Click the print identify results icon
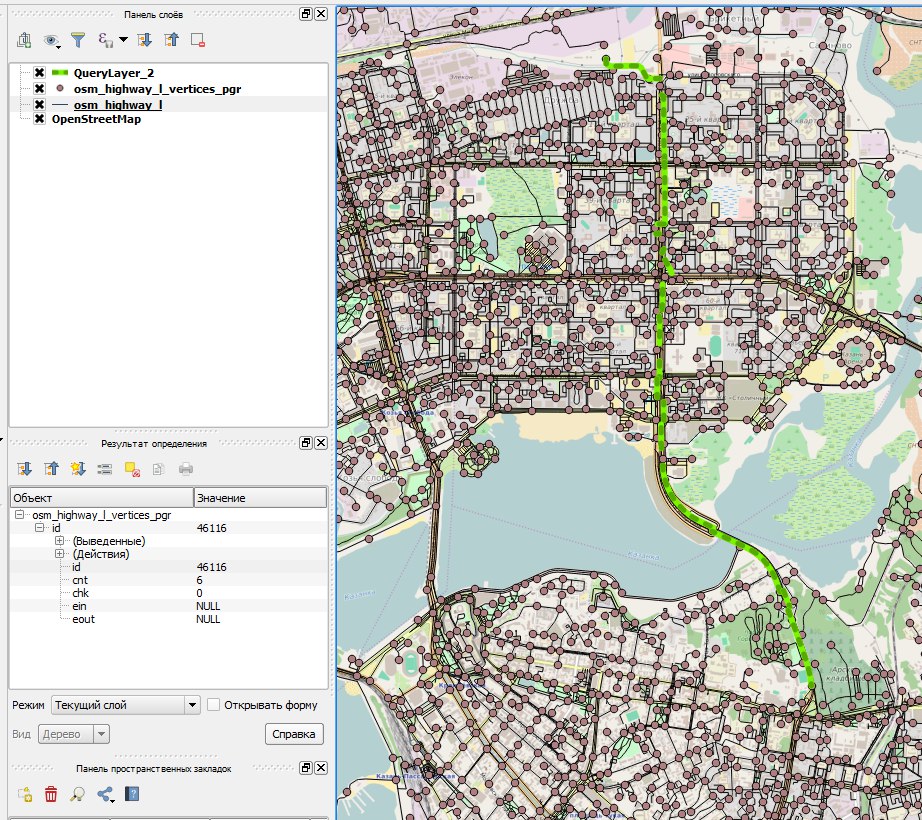Screen dimensions: 922x820 (x=186, y=469)
